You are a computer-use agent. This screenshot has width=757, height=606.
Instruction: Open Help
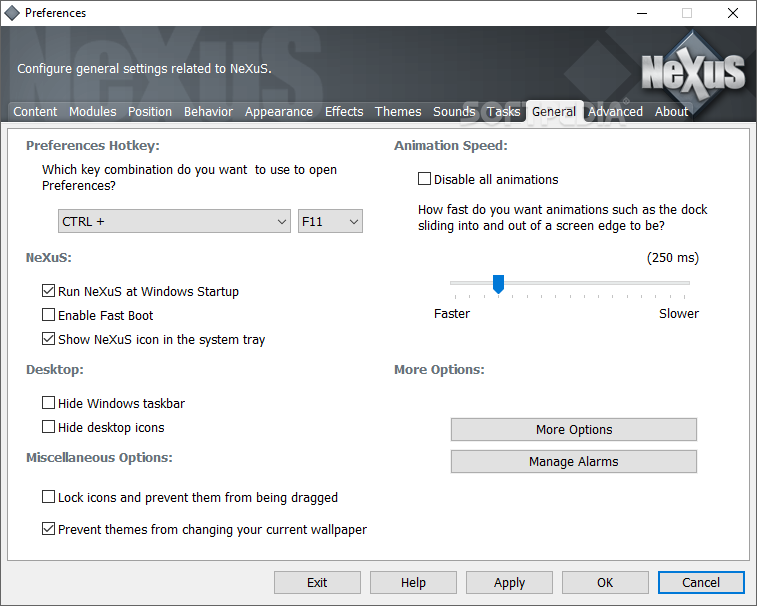coord(413,583)
